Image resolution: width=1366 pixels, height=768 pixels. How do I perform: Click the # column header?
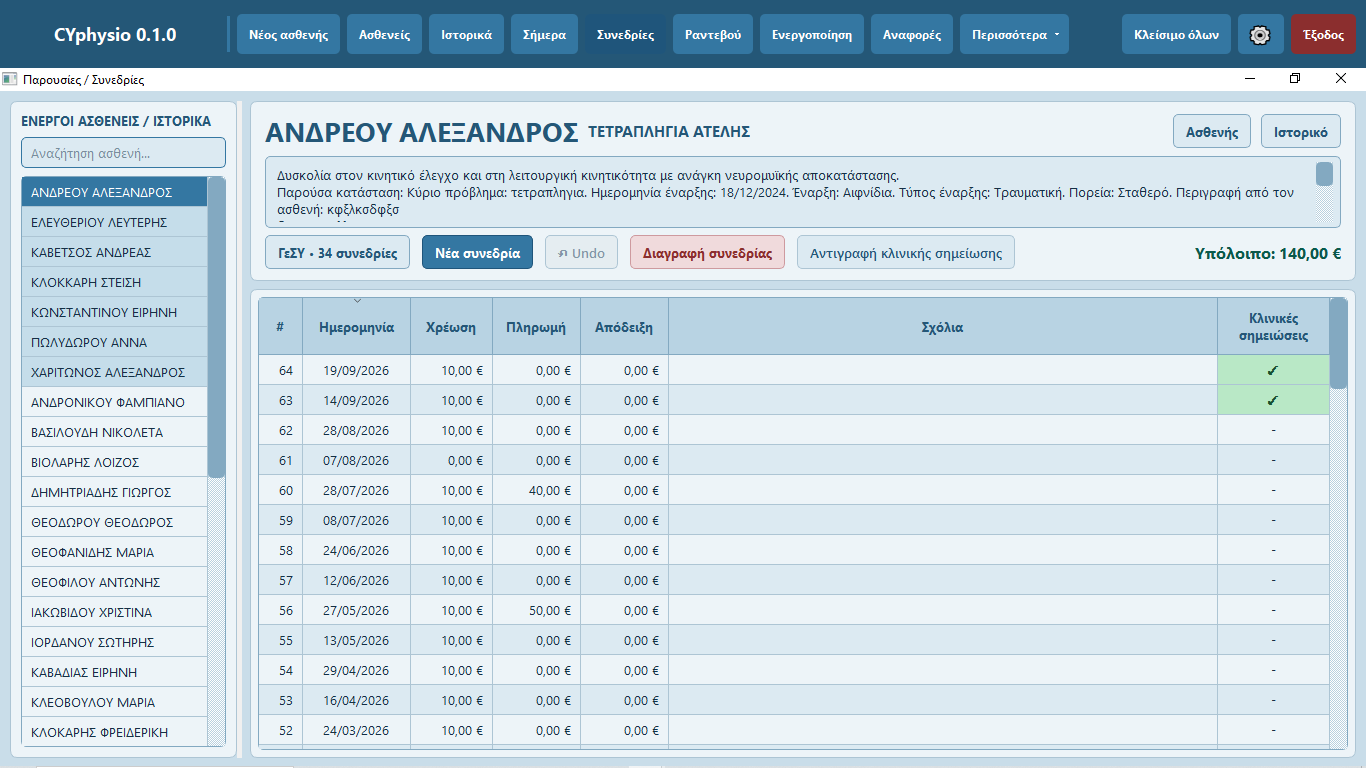280,327
